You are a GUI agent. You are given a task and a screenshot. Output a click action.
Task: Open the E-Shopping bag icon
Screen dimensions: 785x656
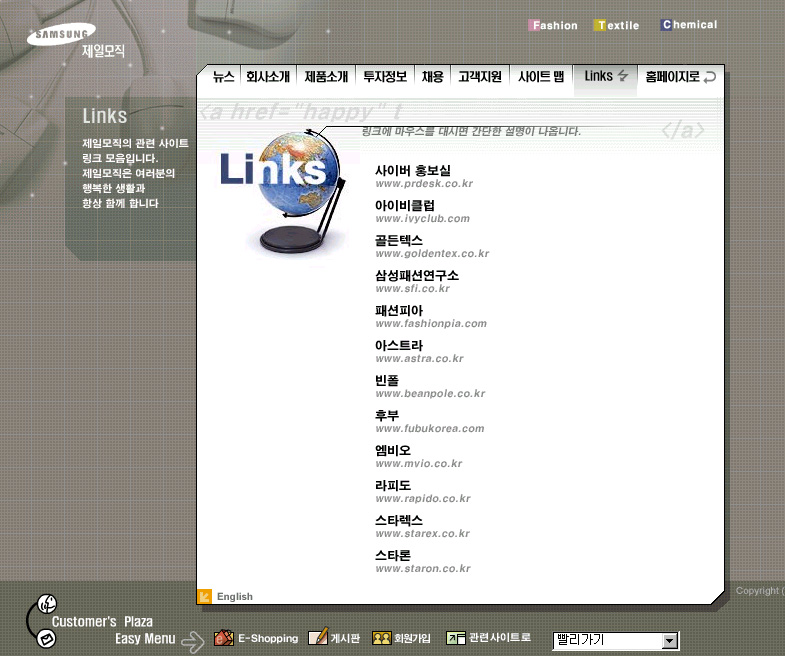pyautogui.click(x=223, y=637)
